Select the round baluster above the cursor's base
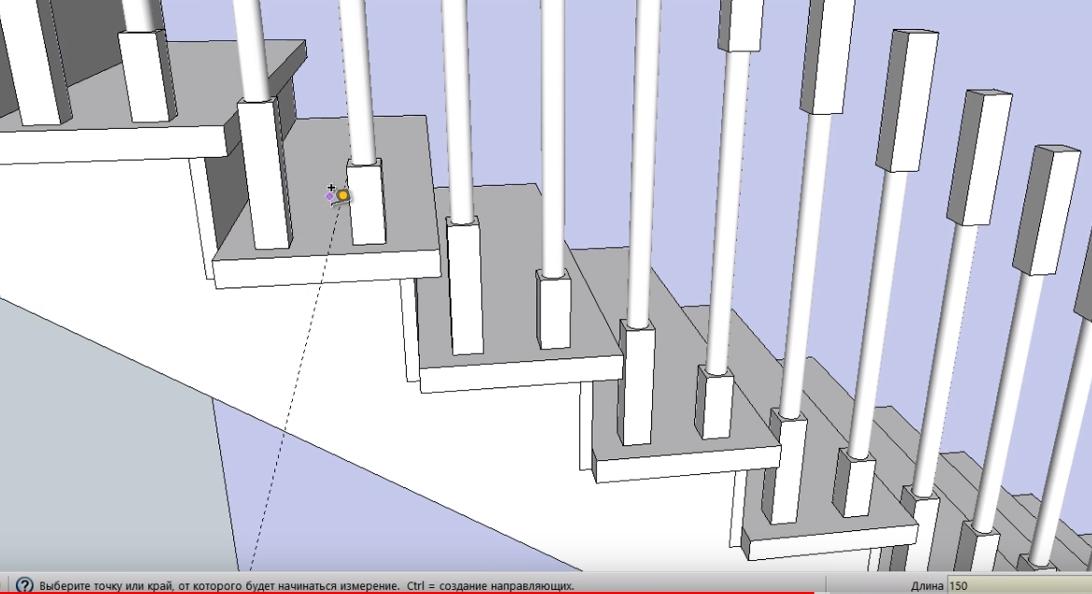This screenshot has width=1092, height=594. [358, 80]
